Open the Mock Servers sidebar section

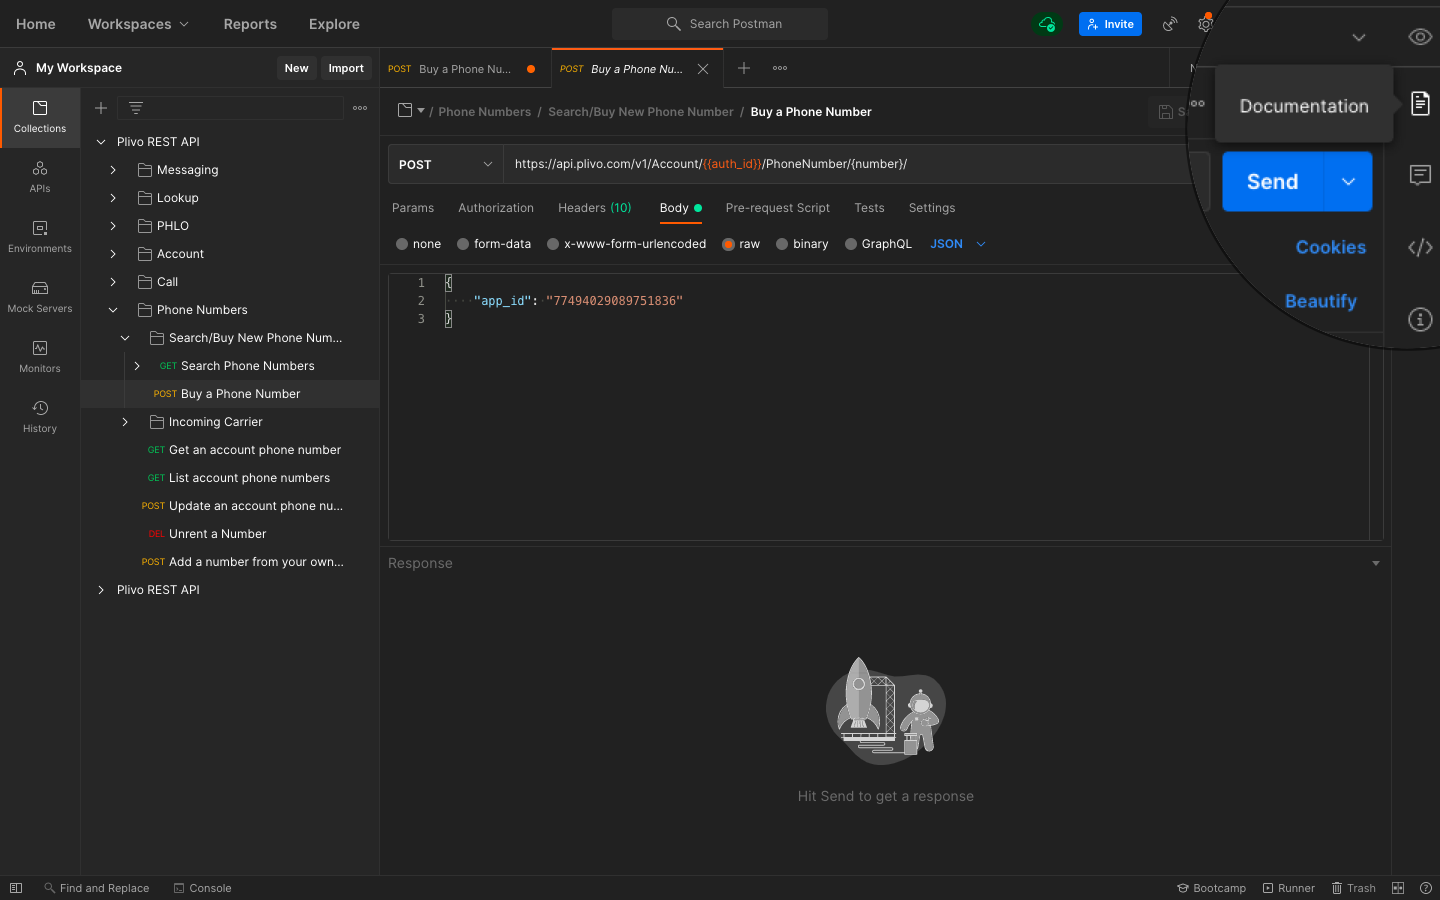[x=40, y=297]
